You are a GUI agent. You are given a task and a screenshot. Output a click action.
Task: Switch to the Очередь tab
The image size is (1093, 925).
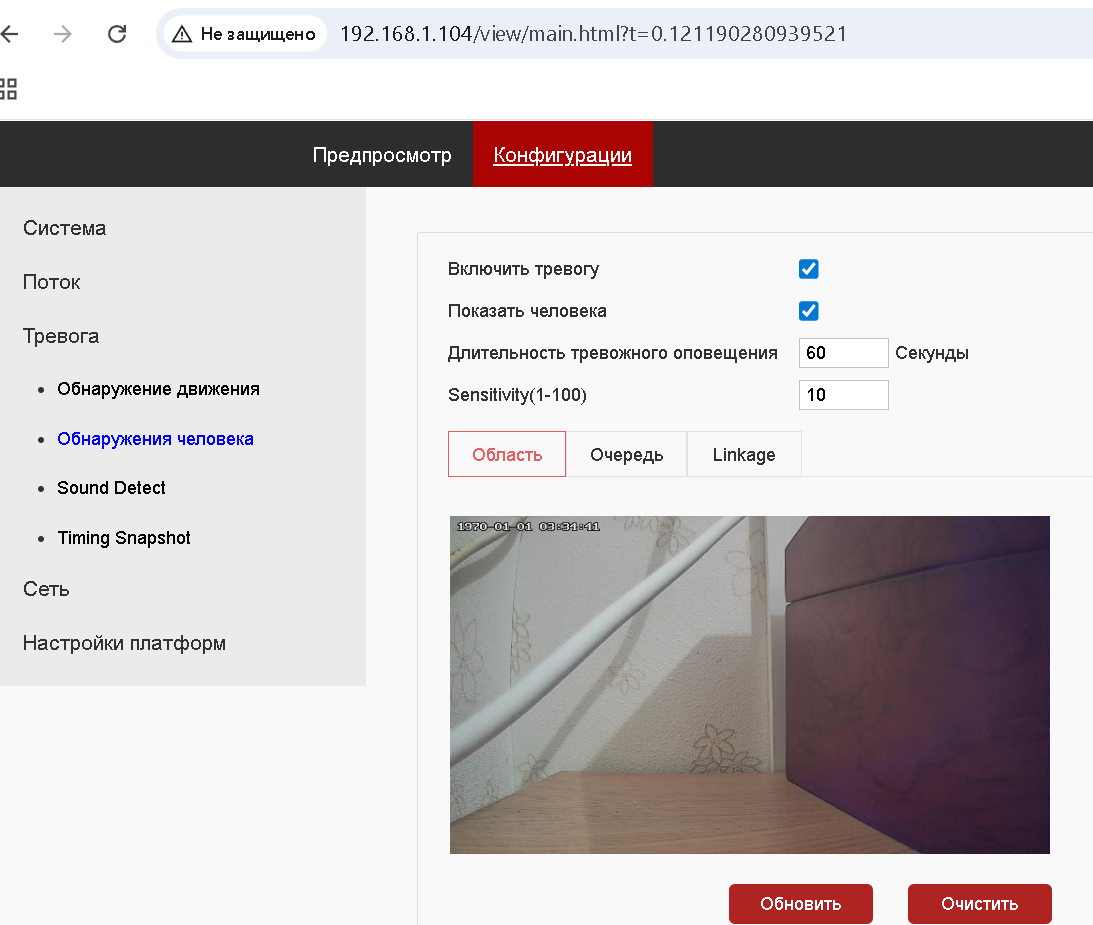[x=627, y=454]
